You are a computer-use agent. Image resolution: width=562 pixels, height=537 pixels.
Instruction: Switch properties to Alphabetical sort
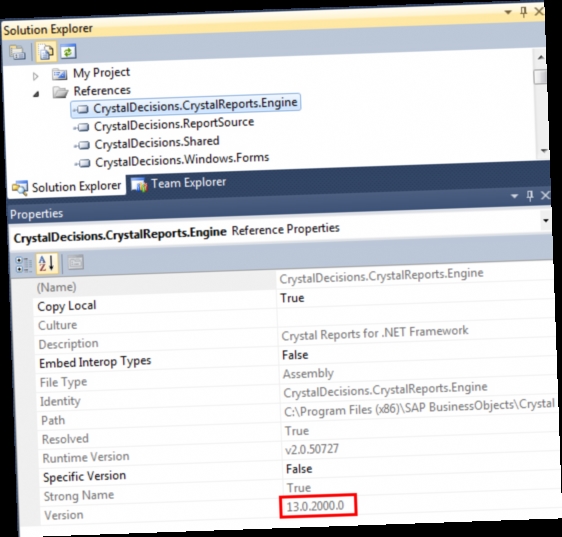47,263
